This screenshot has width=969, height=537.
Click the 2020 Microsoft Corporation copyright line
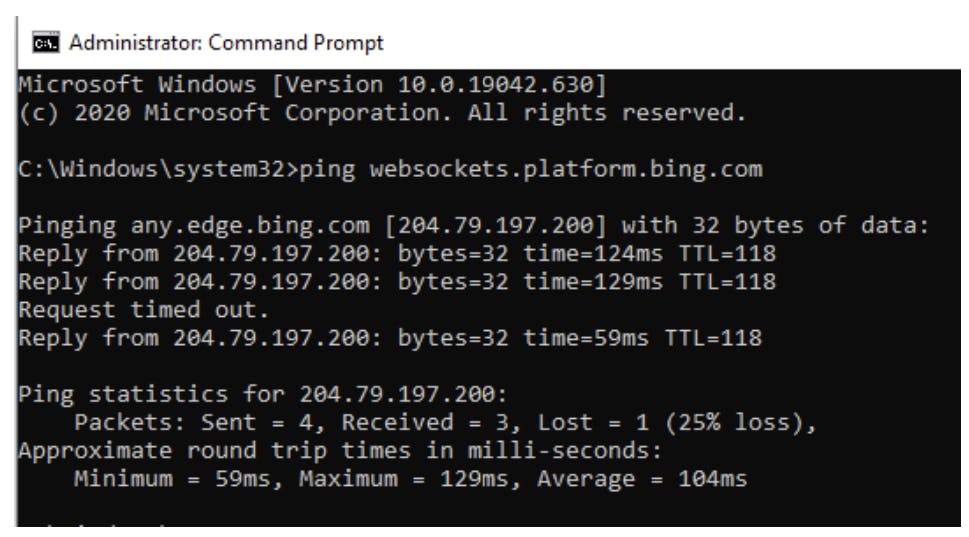382,113
